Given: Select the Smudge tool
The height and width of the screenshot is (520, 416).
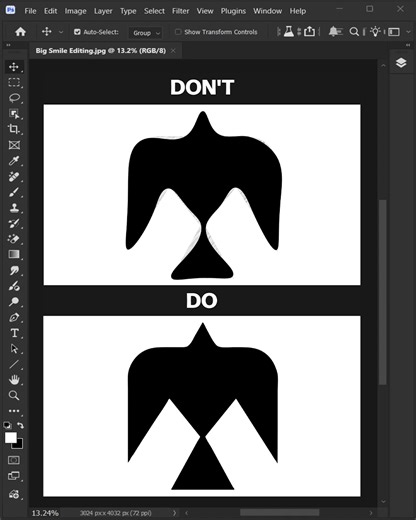Looking at the screenshot, I should (x=14, y=270).
